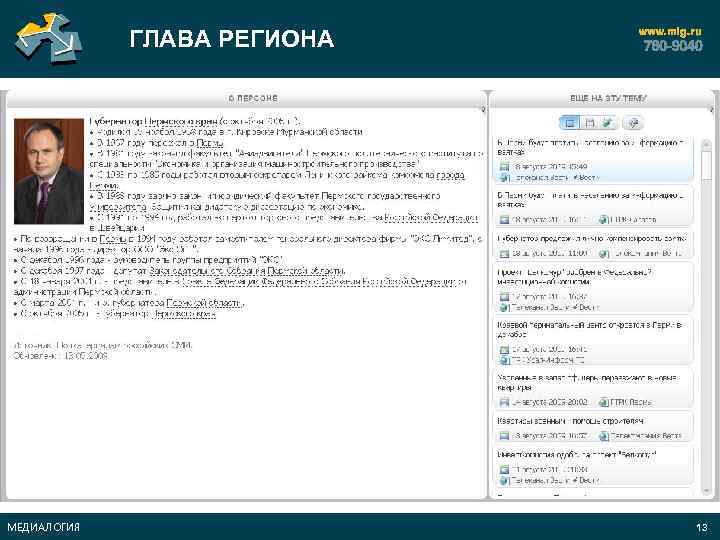Click the phone number 780-9040

coord(673,45)
